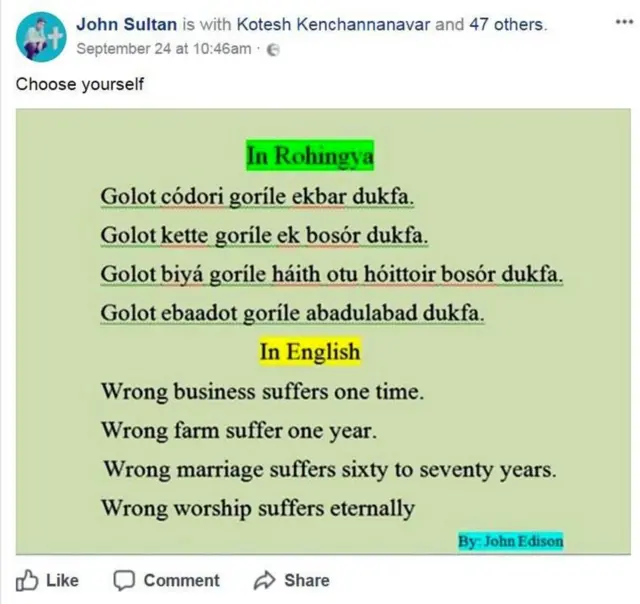Screen dimensions: 640x604
Task: Click the "Choose yourself" post caption
Action: 79,84
